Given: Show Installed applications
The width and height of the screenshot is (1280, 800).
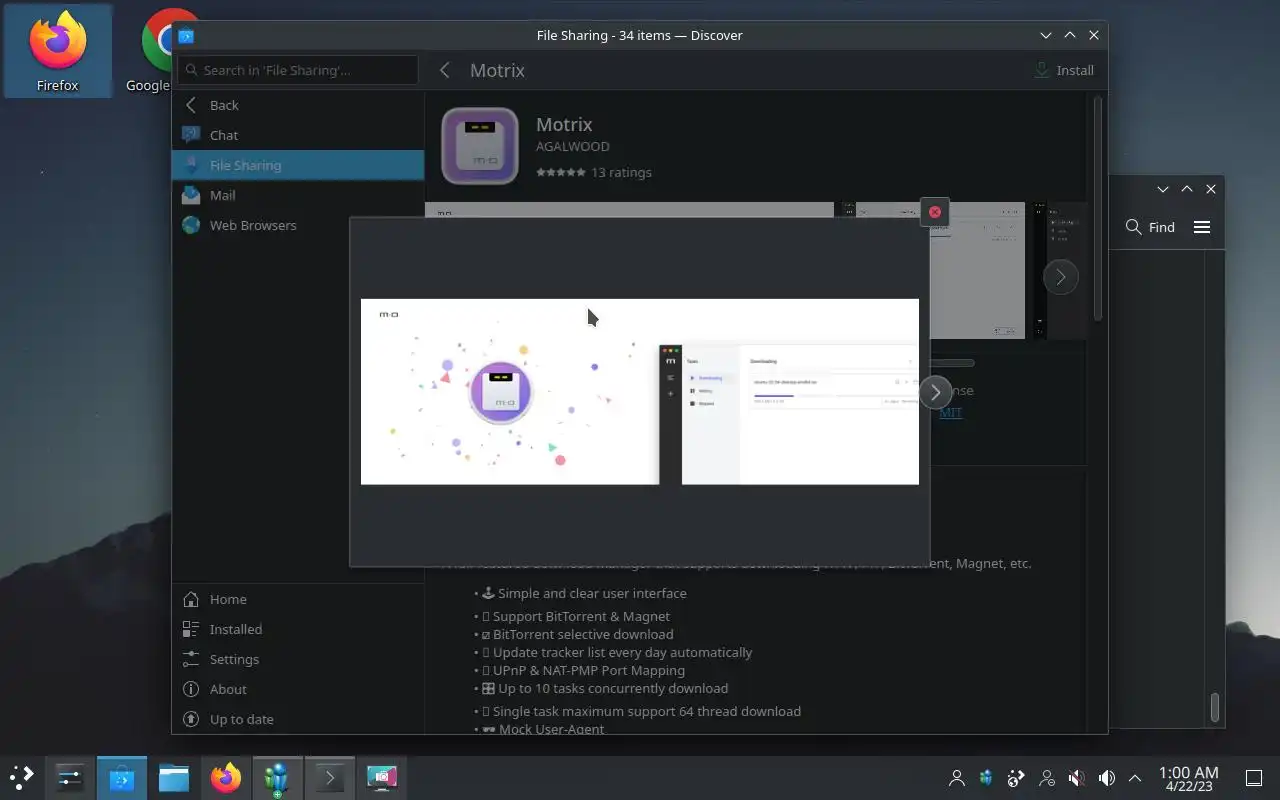Looking at the screenshot, I should point(298,629).
